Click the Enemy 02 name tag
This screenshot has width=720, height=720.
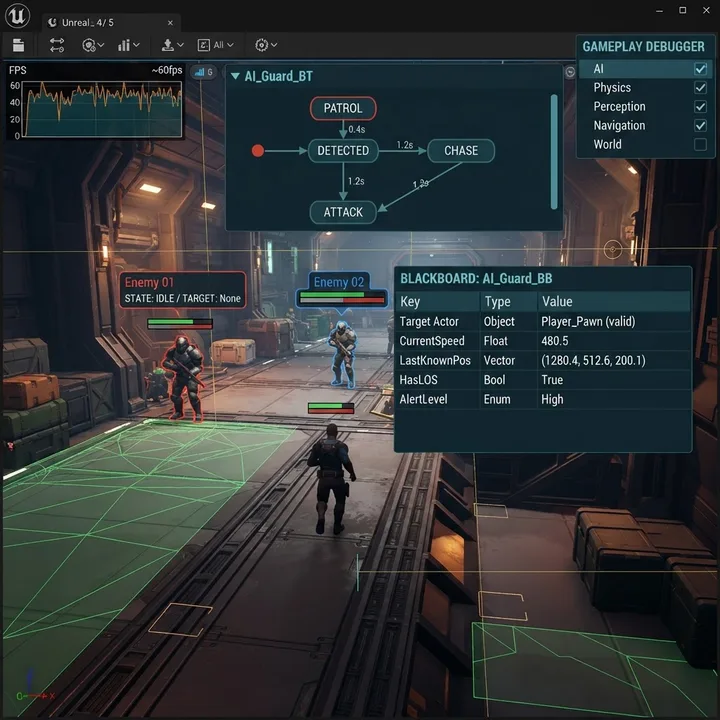pyautogui.click(x=338, y=282)
